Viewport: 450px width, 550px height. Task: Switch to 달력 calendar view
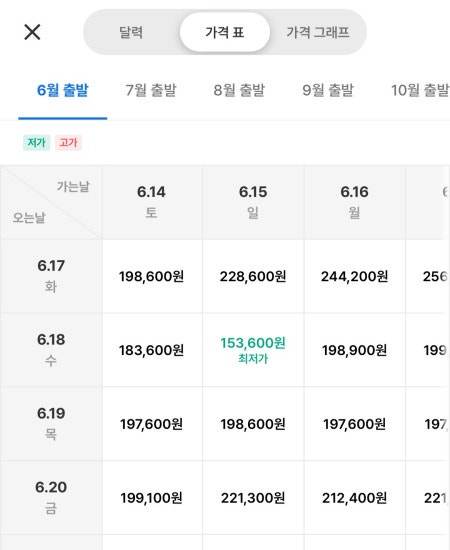pyautogui.click(x=131, y=32)
